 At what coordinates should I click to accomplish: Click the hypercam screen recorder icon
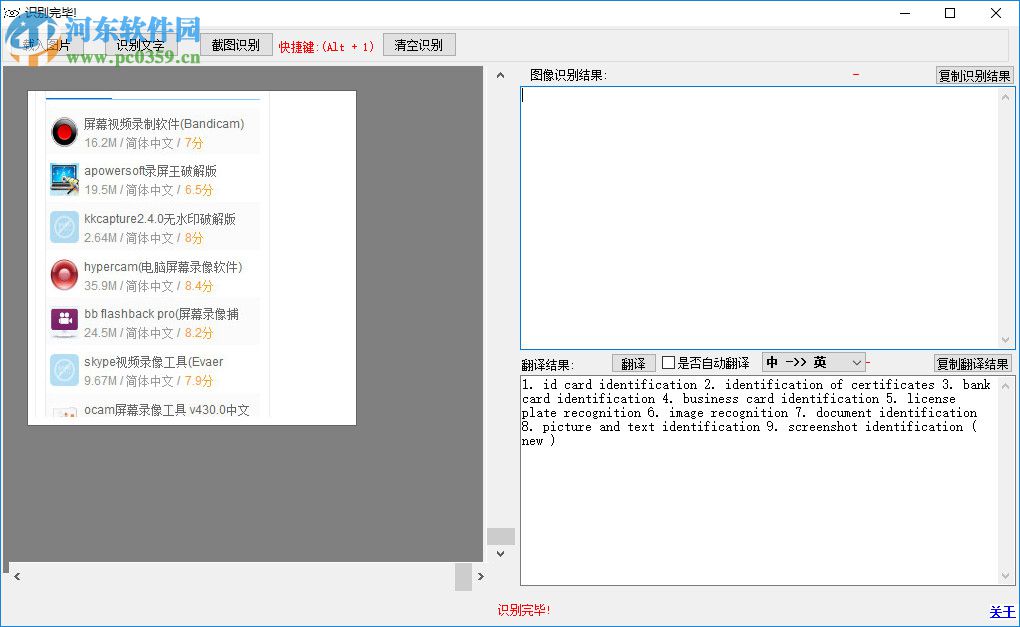pyautogui.click(x=64, y=274)
